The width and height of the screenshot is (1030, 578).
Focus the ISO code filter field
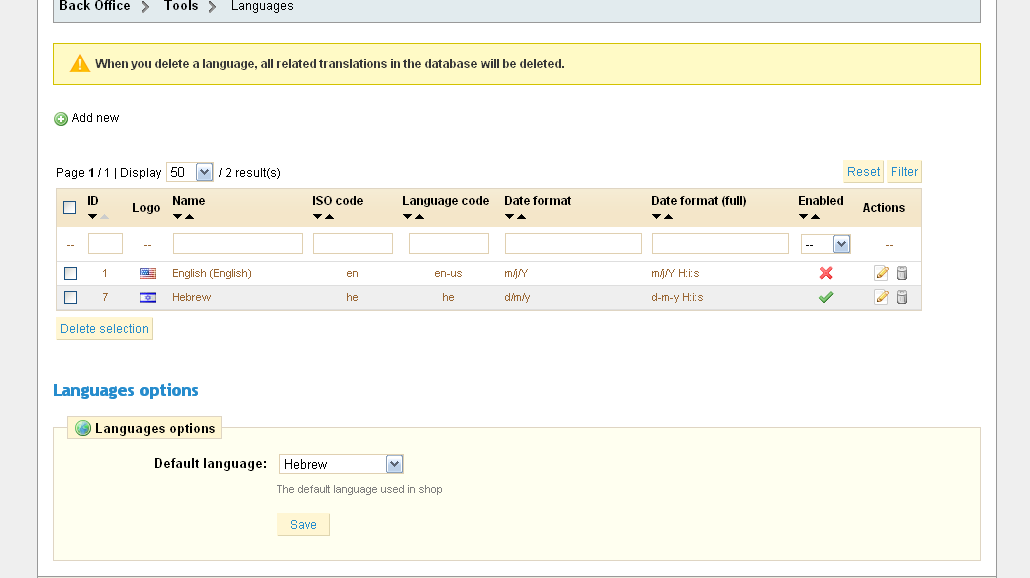(353, 244)
